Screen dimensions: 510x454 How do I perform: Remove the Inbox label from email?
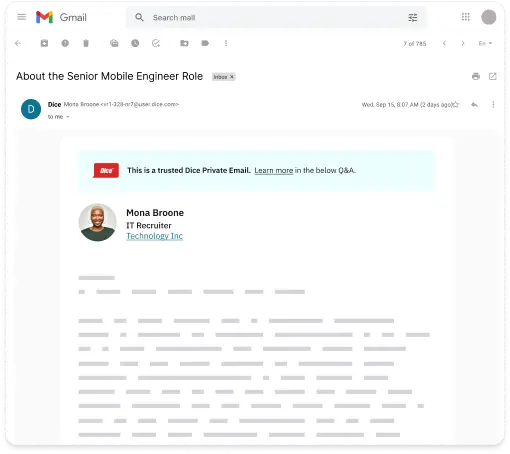(x=232, y=77)
